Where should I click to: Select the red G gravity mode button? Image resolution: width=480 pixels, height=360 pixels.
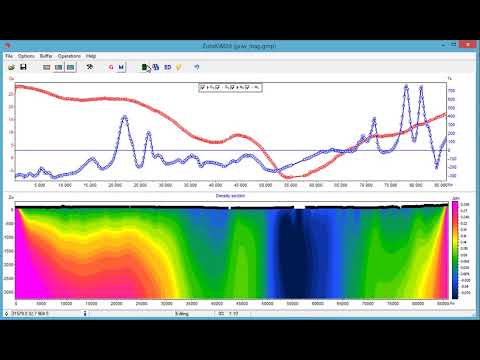[x=111, y=67]
